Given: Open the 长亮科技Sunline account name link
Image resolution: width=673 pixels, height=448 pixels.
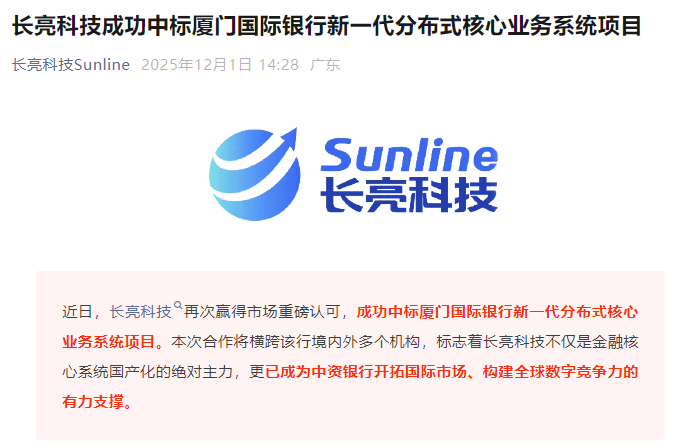Looking at the screenshot, I should (x=71, y=65).
